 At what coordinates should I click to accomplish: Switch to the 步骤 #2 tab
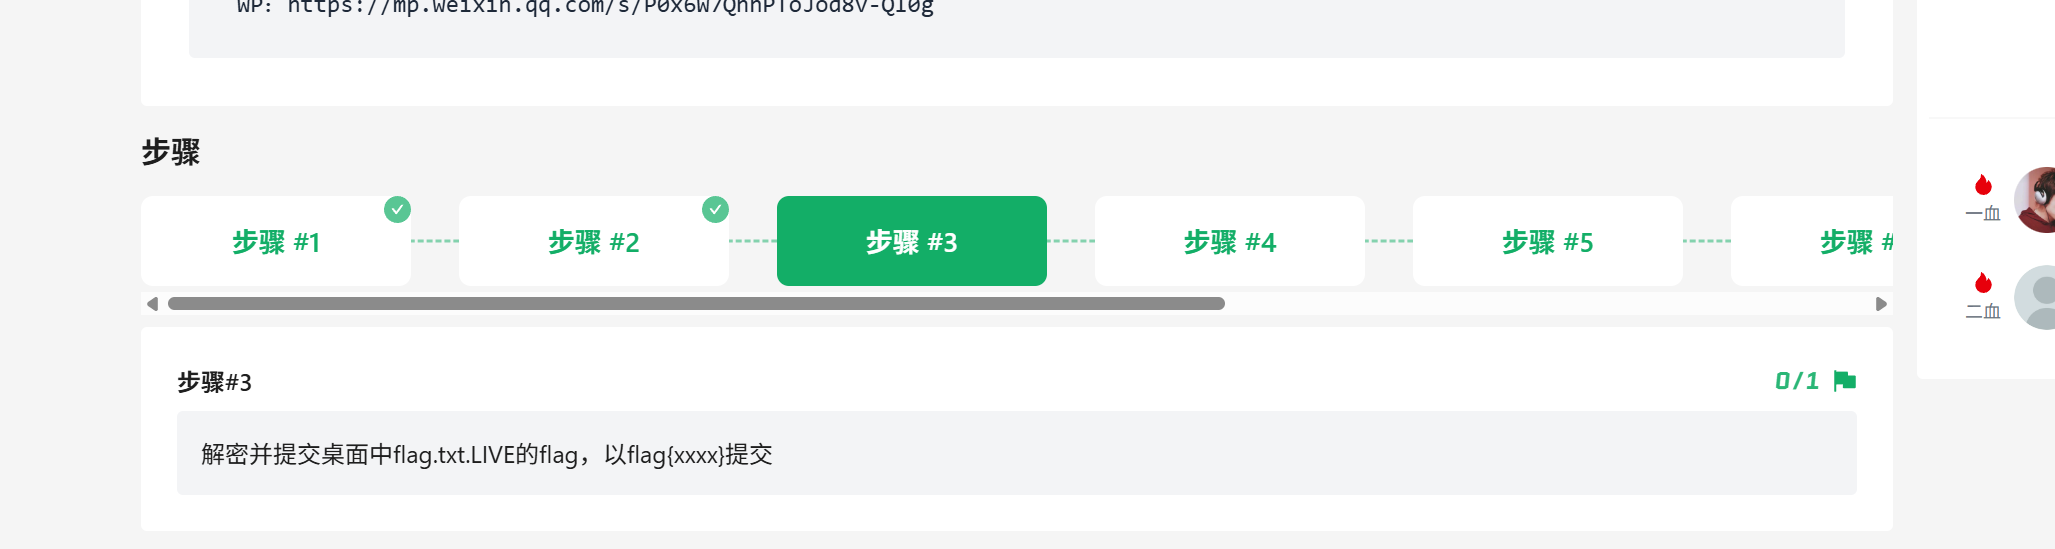point(594,241)
